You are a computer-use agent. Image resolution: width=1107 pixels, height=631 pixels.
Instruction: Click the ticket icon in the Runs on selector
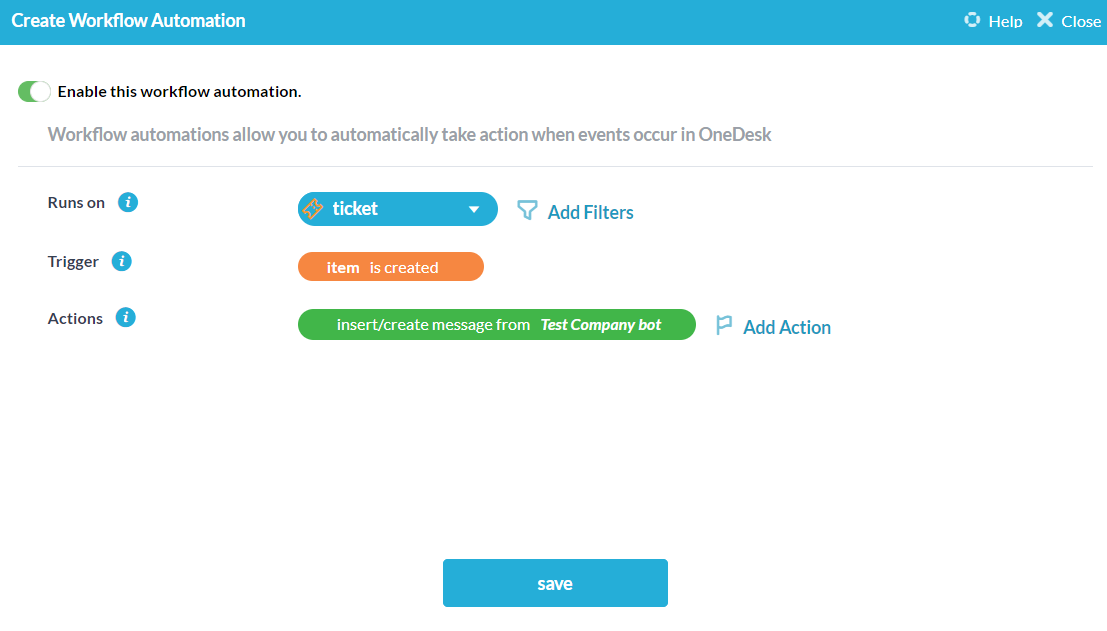(x=313, y=209)
